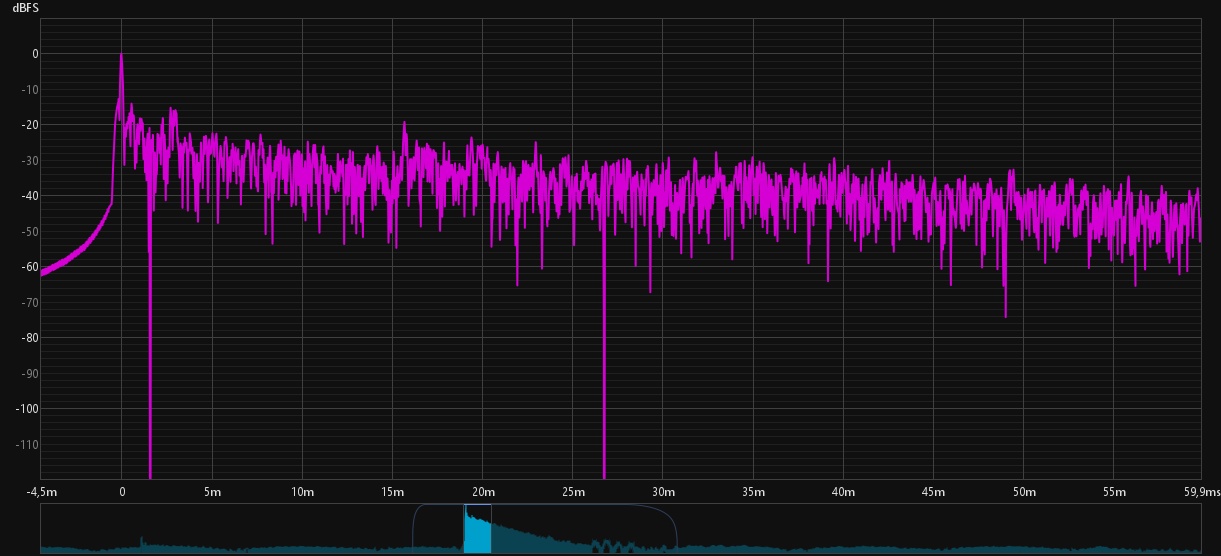This screenshot has width=1221, height=556.
Task: Click the 40m time axis label
Action: coord(843,492)
